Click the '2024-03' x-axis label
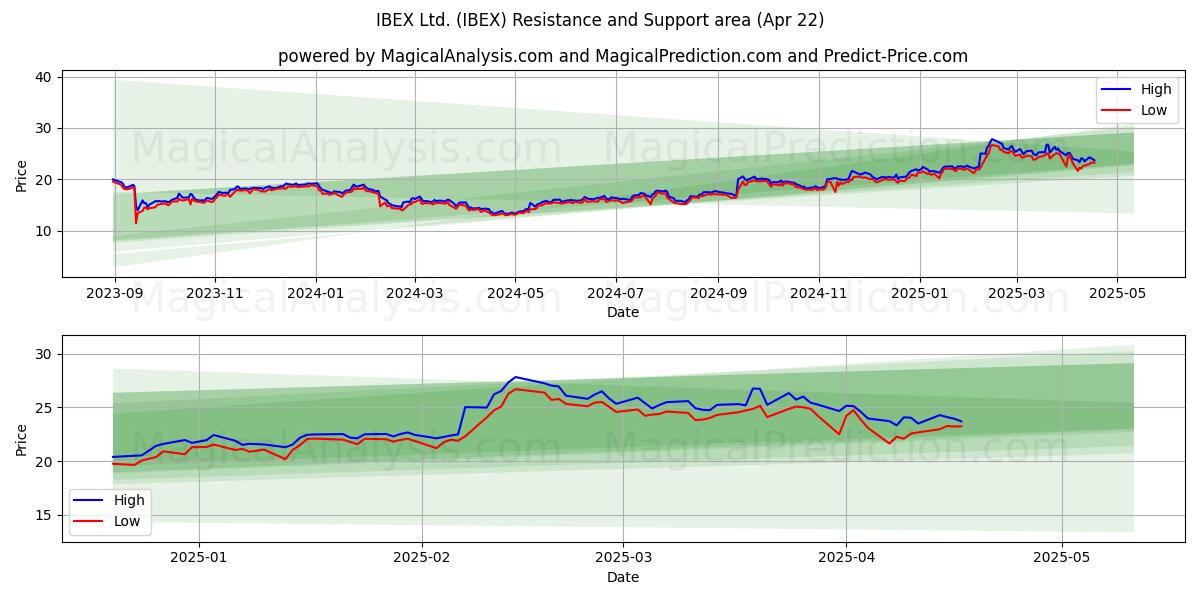 click(x=414, y=295)
